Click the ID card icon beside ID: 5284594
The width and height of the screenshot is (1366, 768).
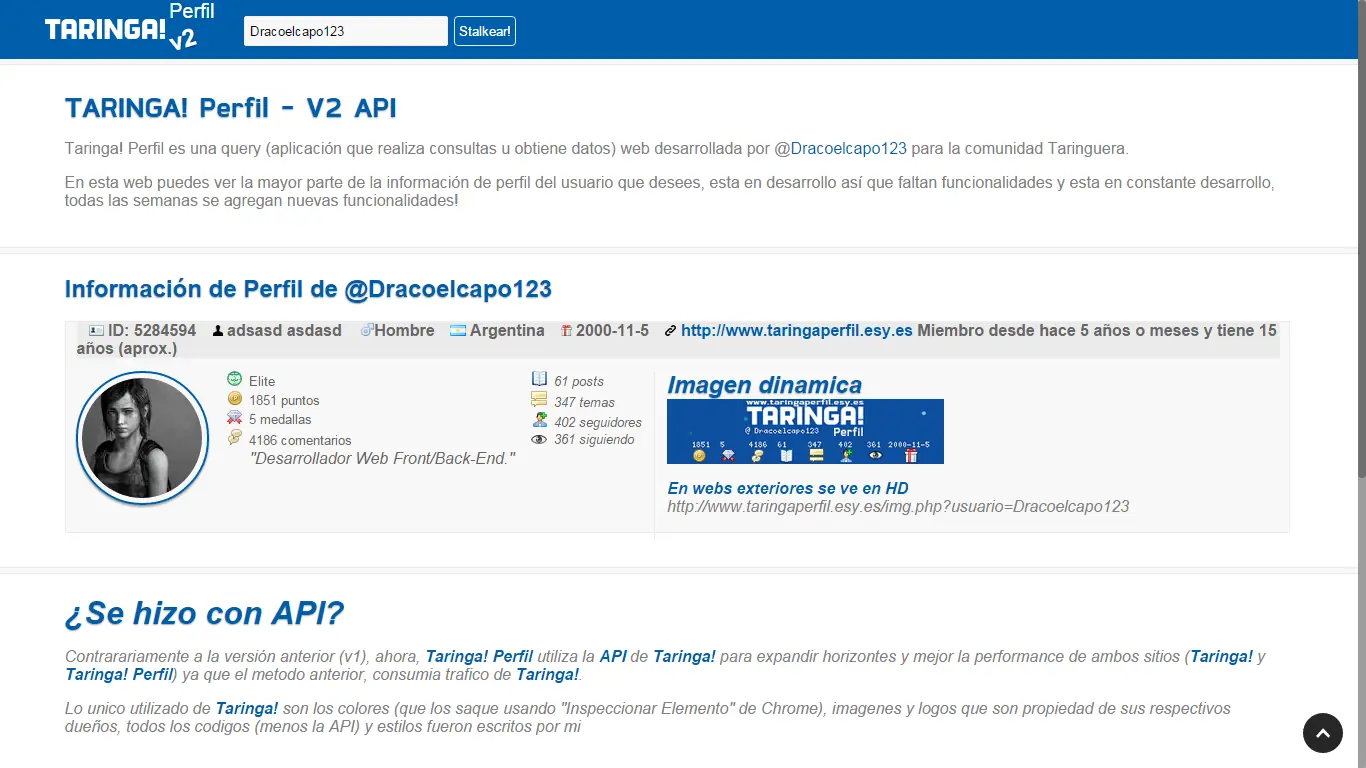pyautogui.click(x=96, y=330)
